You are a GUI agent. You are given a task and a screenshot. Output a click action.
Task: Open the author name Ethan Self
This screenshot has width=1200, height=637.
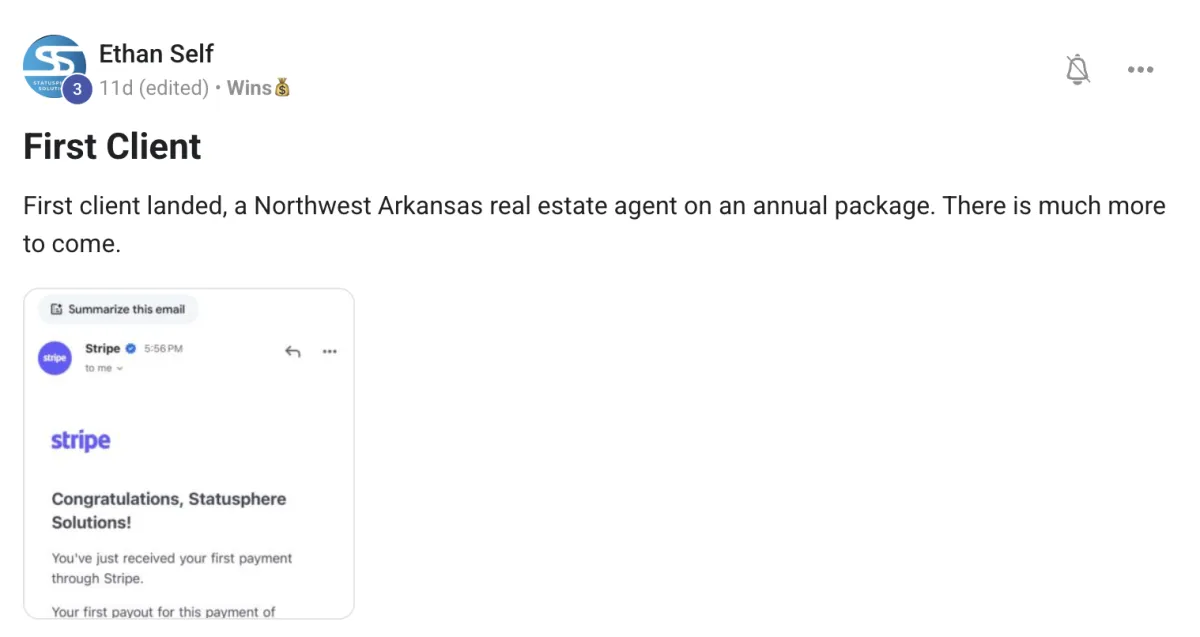tap(156, 53)
